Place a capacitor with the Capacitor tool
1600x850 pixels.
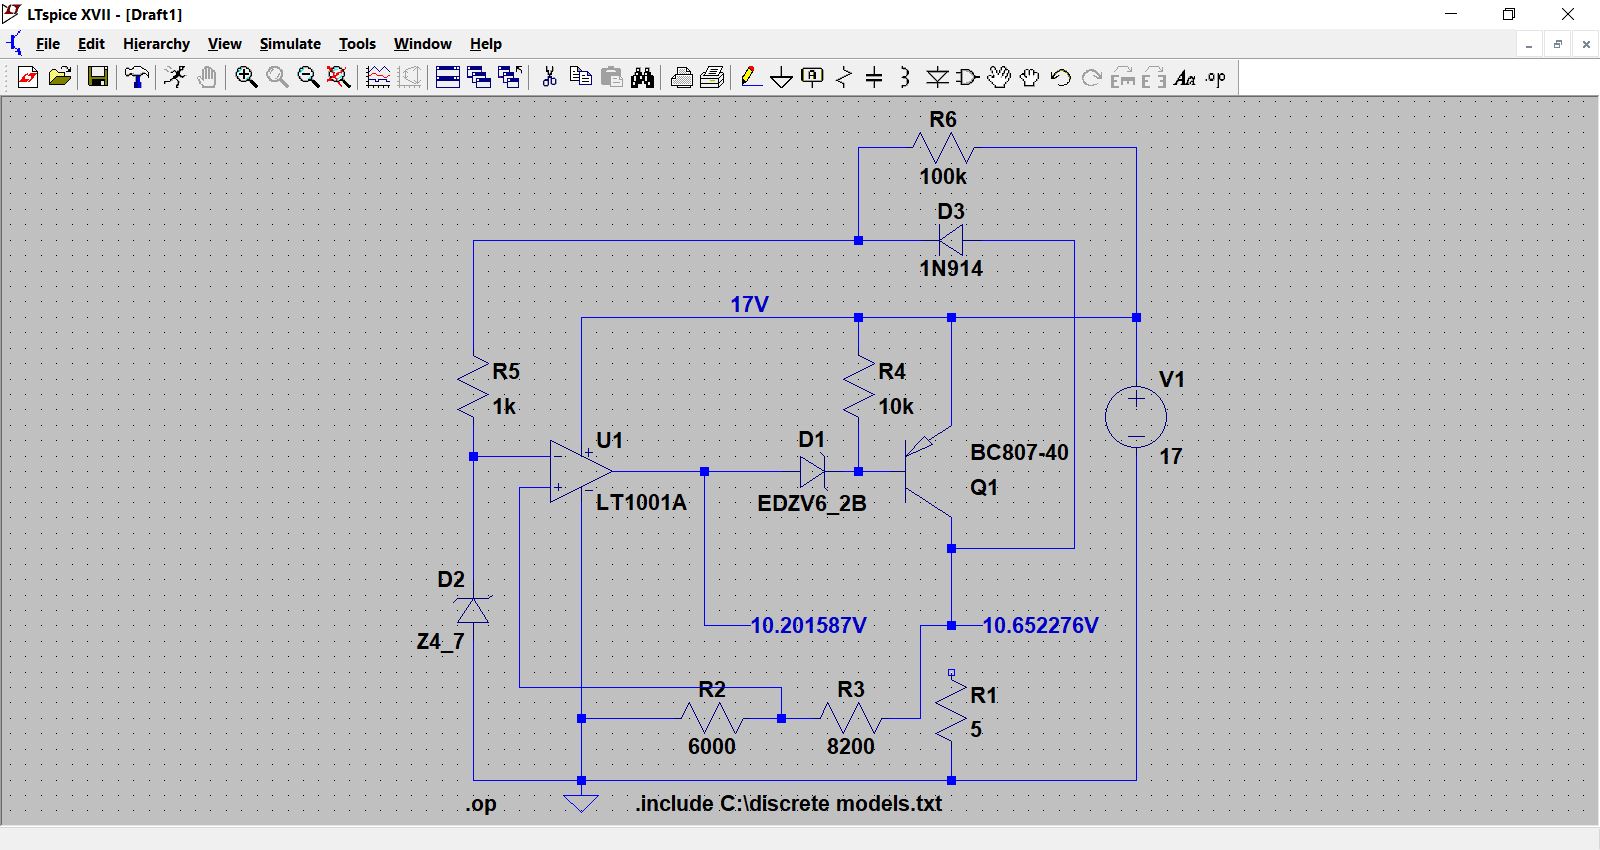tap(874, 77)
